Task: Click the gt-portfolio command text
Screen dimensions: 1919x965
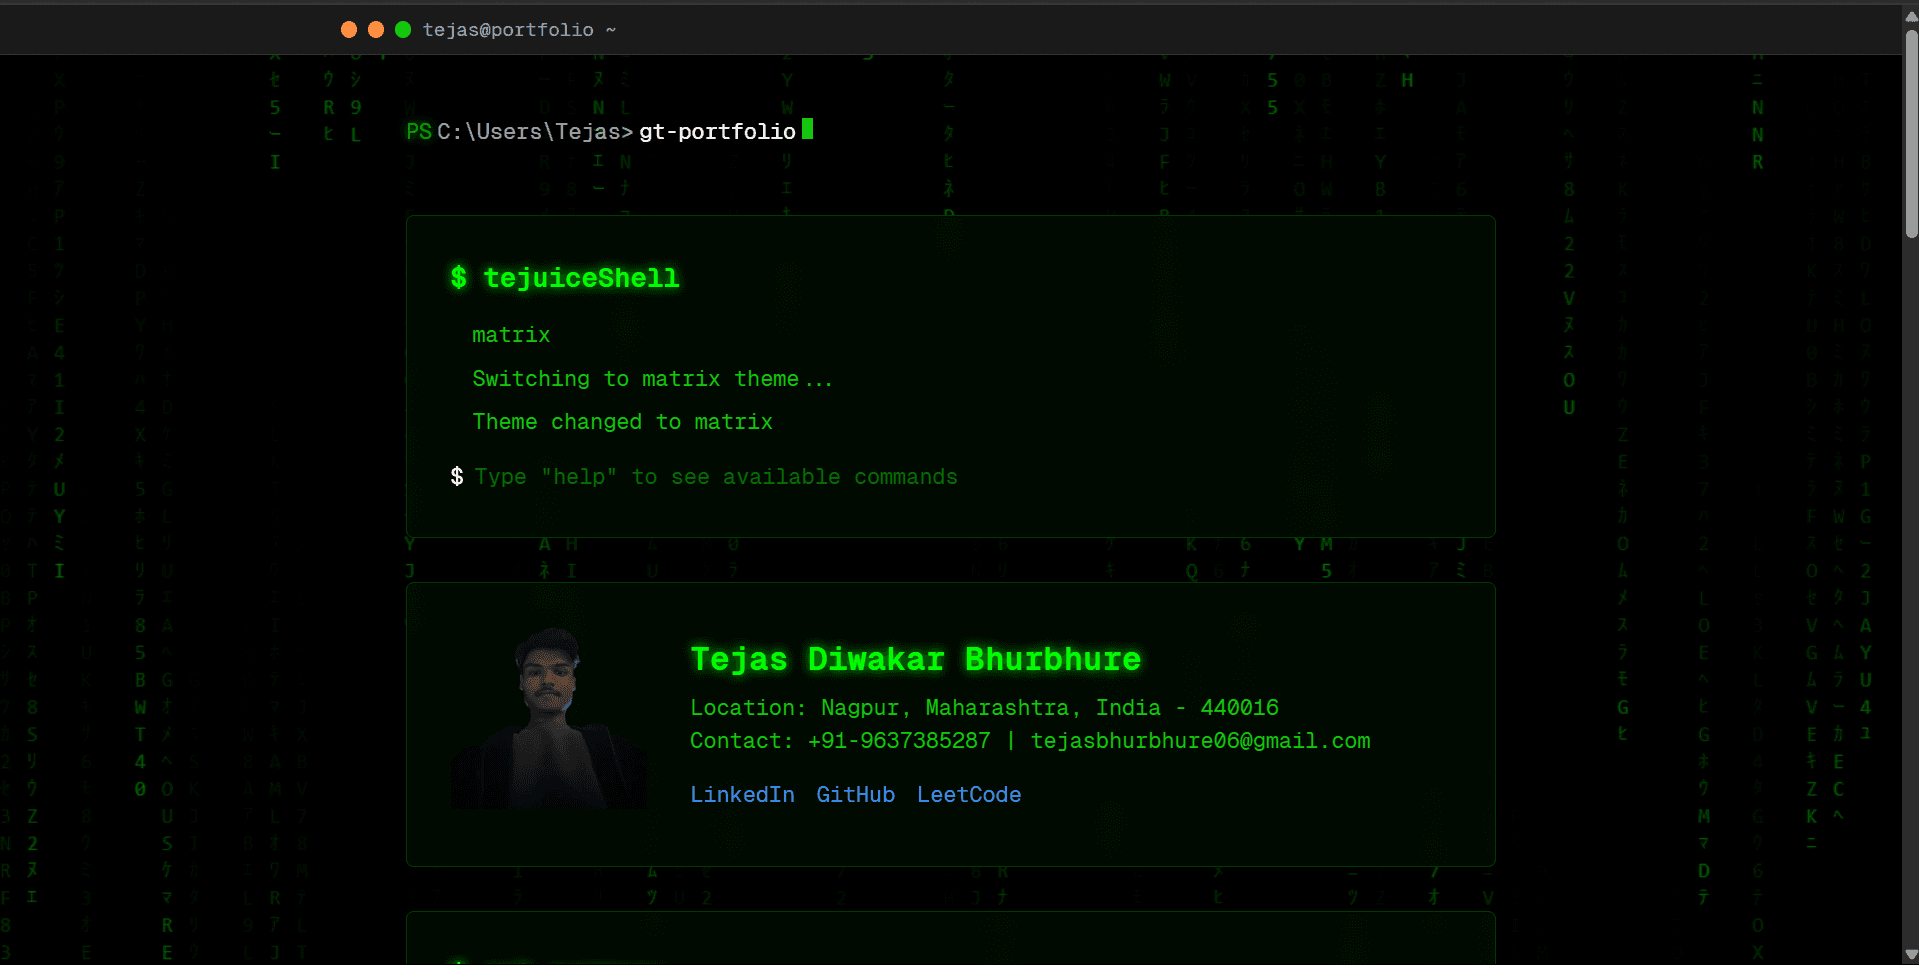Action: tap(717, 132)
